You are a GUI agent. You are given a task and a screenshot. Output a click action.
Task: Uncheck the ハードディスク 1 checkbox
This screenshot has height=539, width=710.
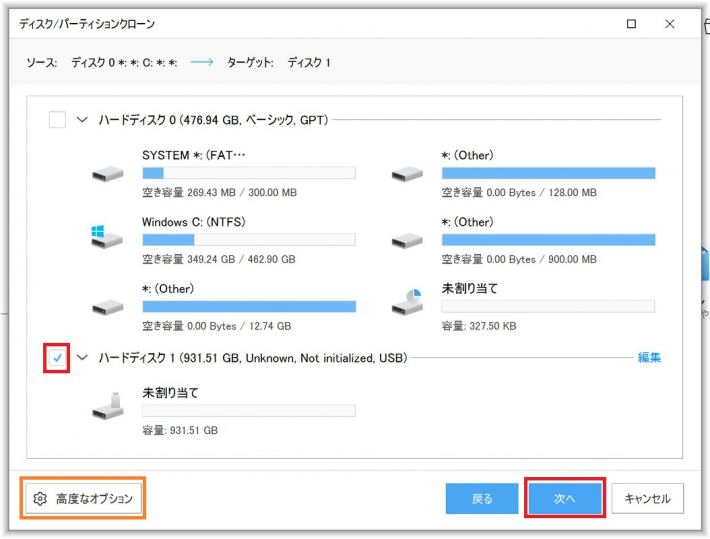pyautogui.click(x=57, y=358)
